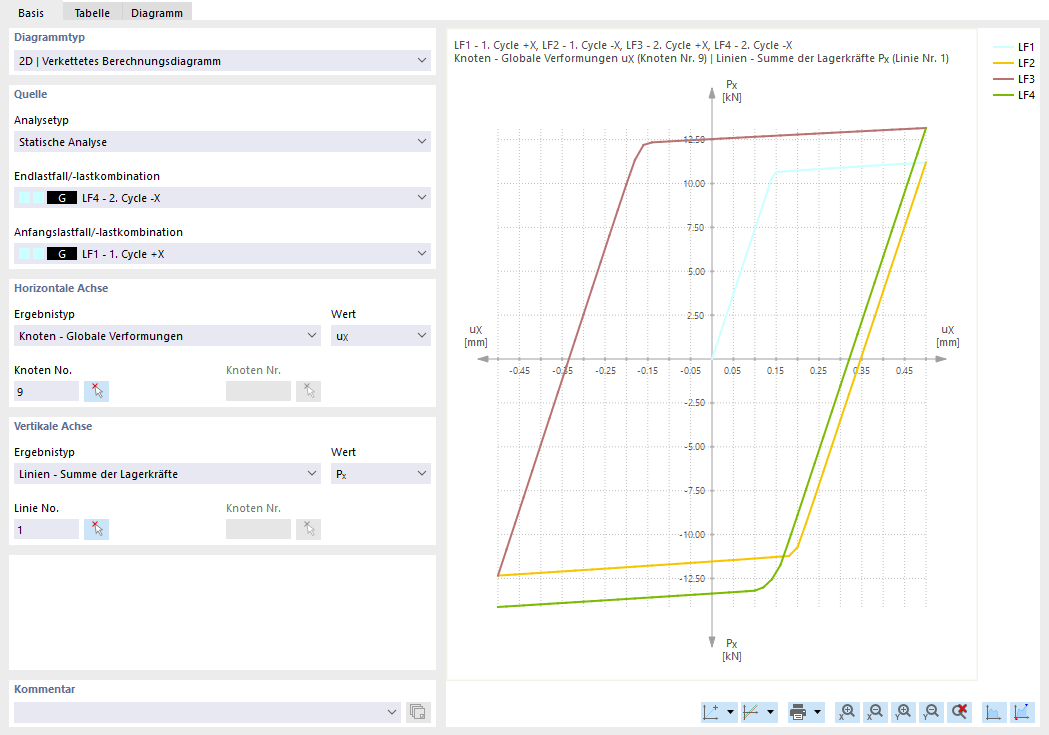
Task: Click the -12.50 value on vertical axis
Action: (x=692, y=578)
